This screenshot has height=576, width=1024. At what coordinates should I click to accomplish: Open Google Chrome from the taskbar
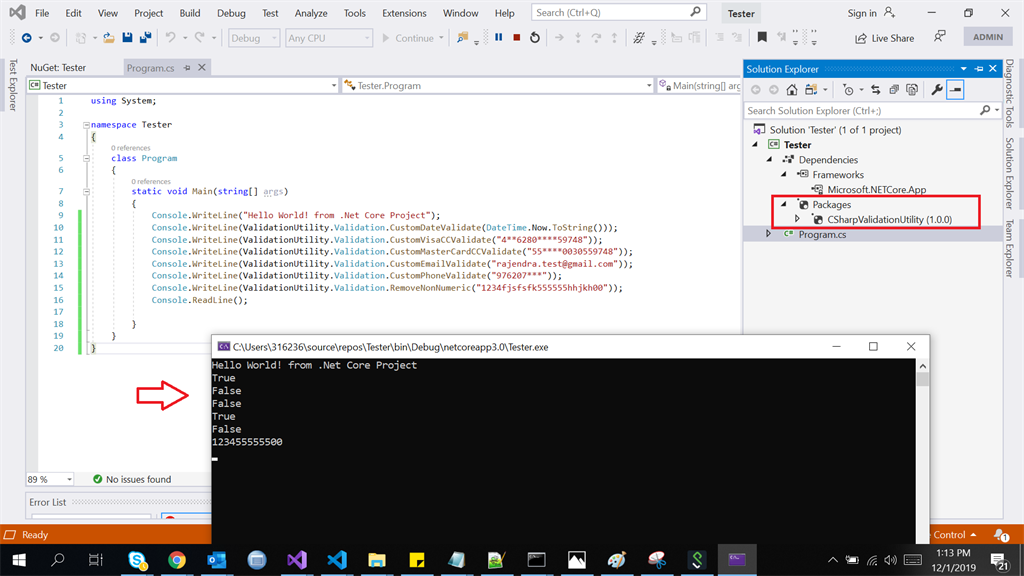[x=177, y=560]
